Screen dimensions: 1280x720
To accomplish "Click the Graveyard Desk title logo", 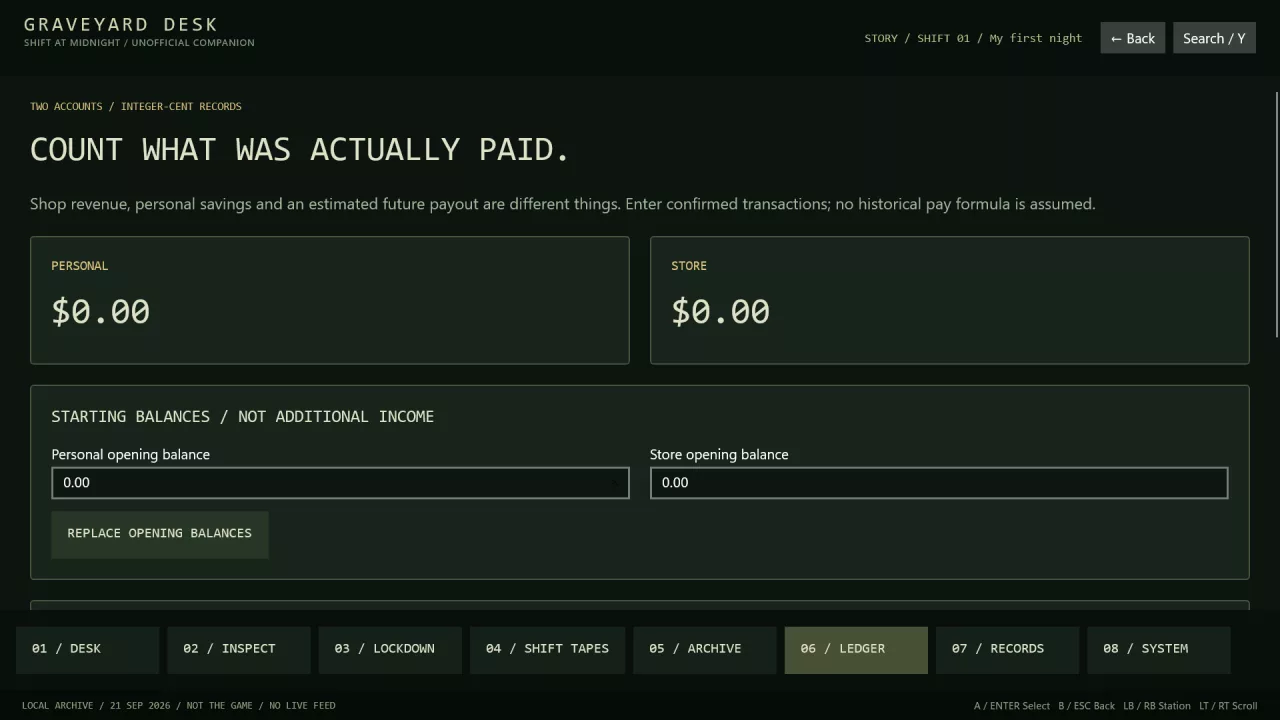I will 121,24.
